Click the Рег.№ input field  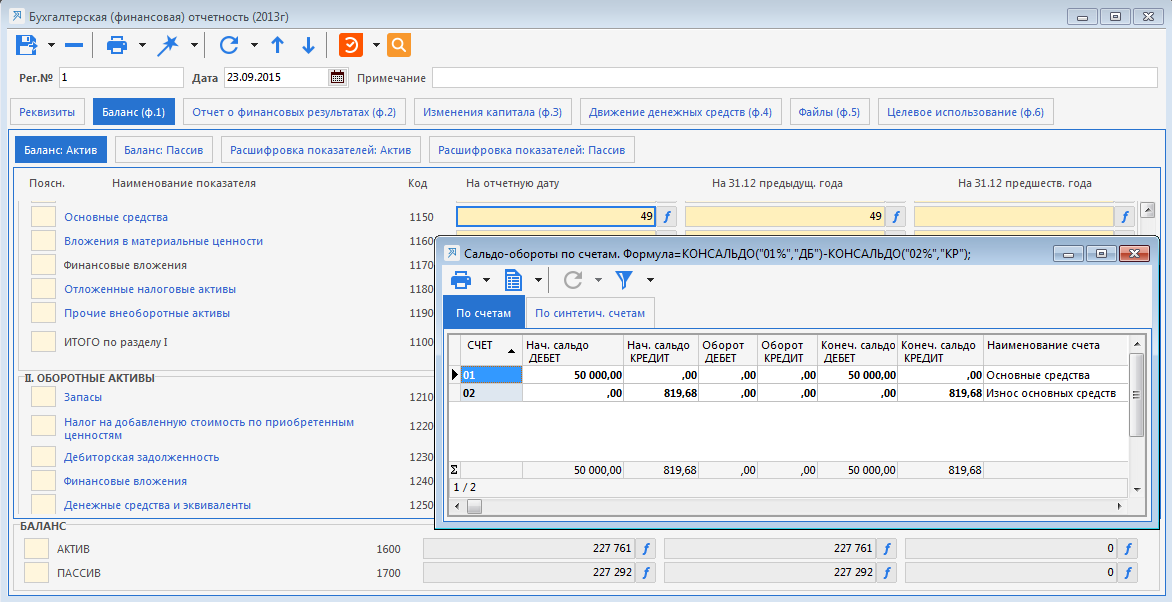[x=121, y=77]
